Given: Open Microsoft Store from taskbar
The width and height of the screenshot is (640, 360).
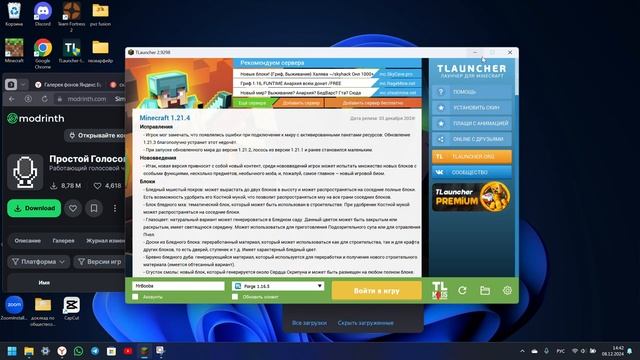Looking at the screenshot, I should pyautogui.click(x=111, y=351).
